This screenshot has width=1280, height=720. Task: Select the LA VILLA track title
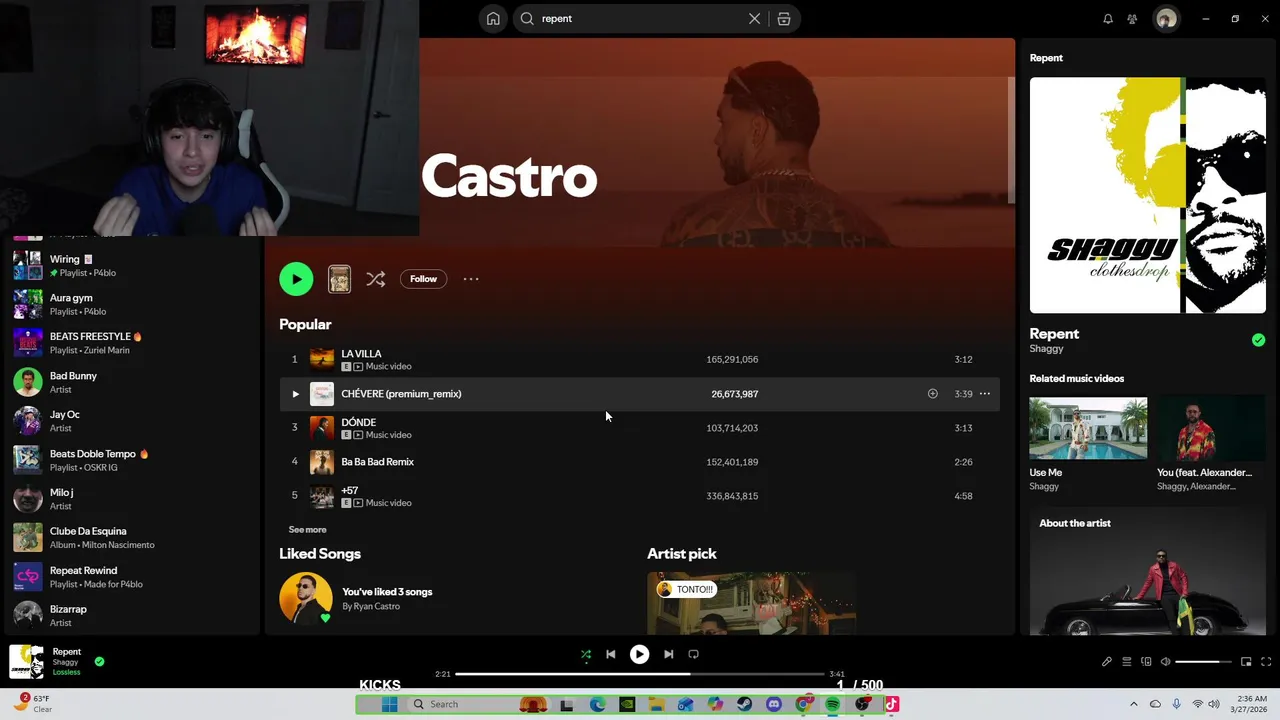pos(361,354)
